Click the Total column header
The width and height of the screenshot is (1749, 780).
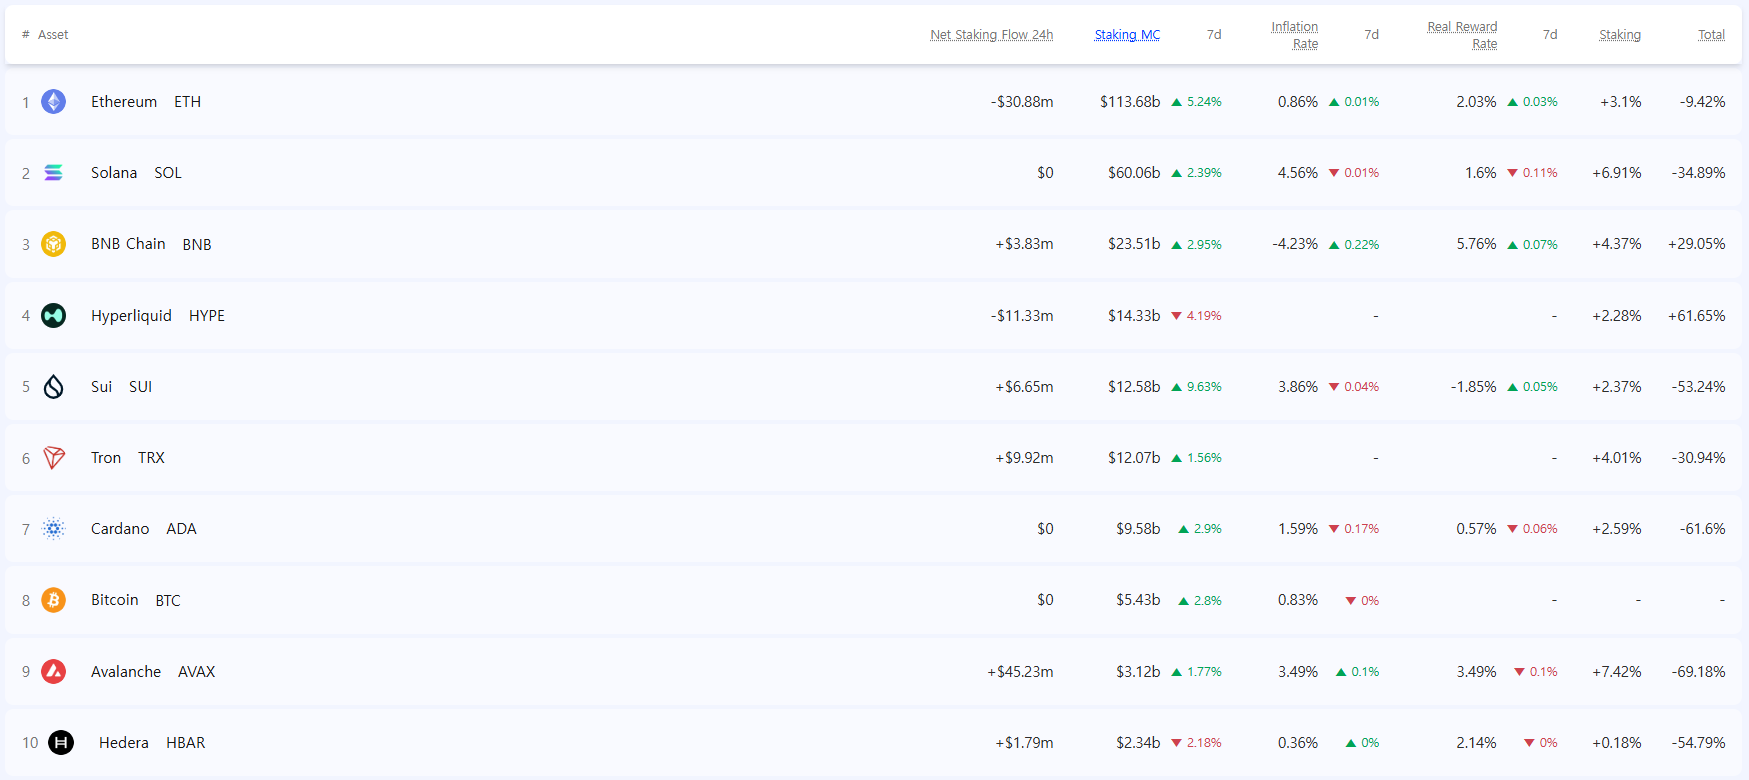1711,35
